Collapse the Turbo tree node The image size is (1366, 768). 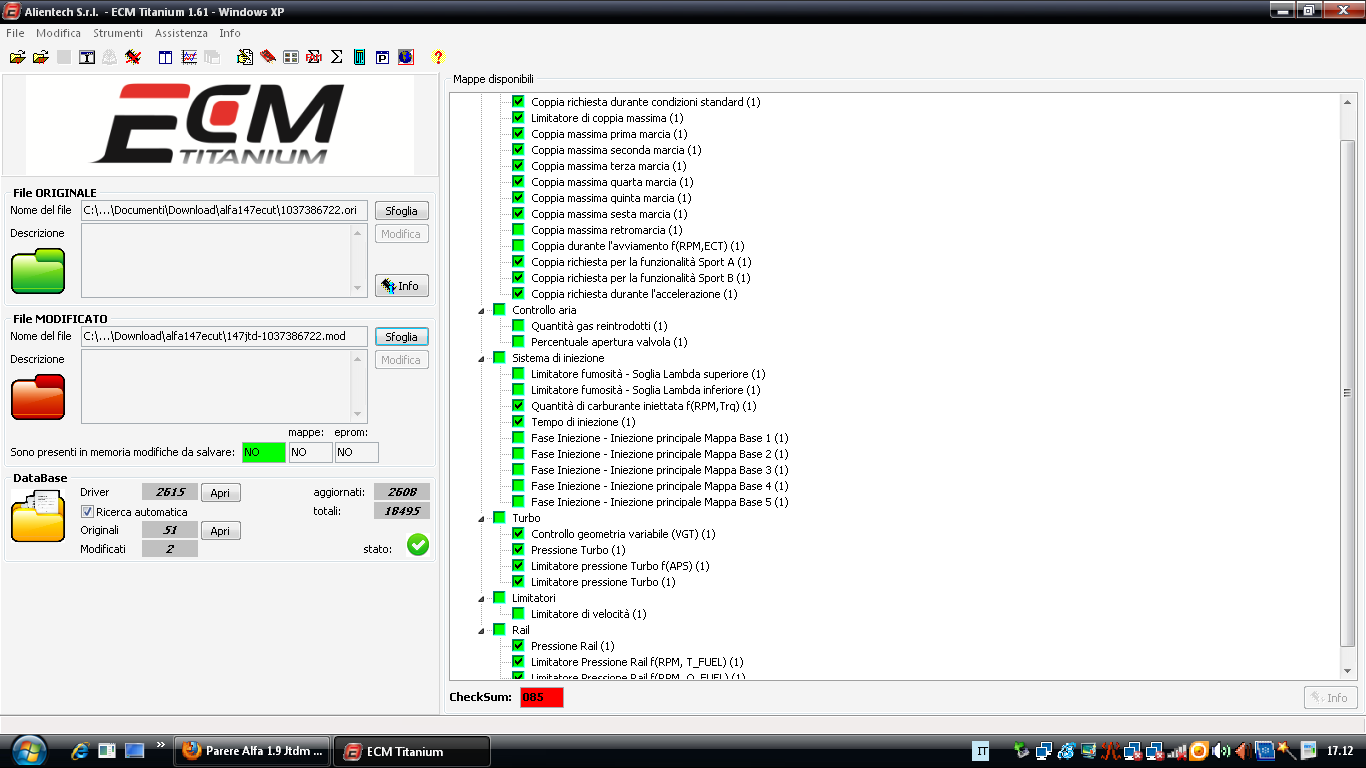[481, 518]
